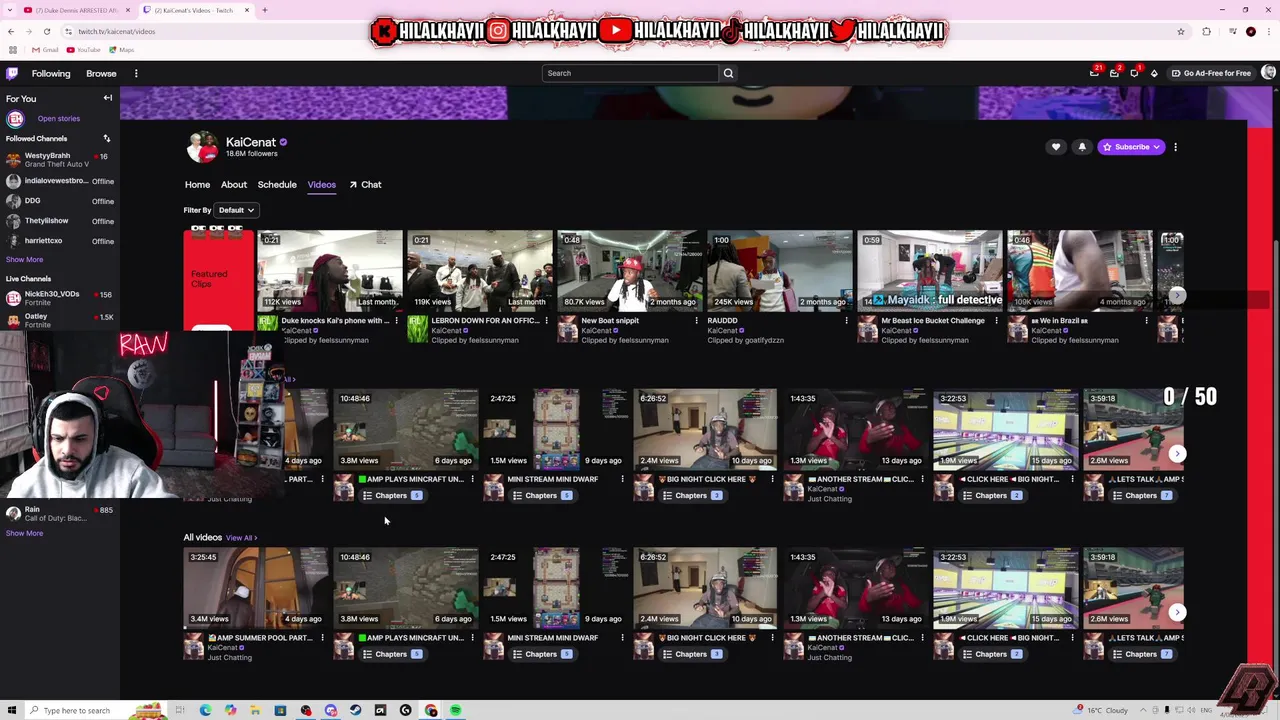Click the search magnifier button
Image resolution: width=1280 pixels, height=720 pixels.
pos(728,73)
